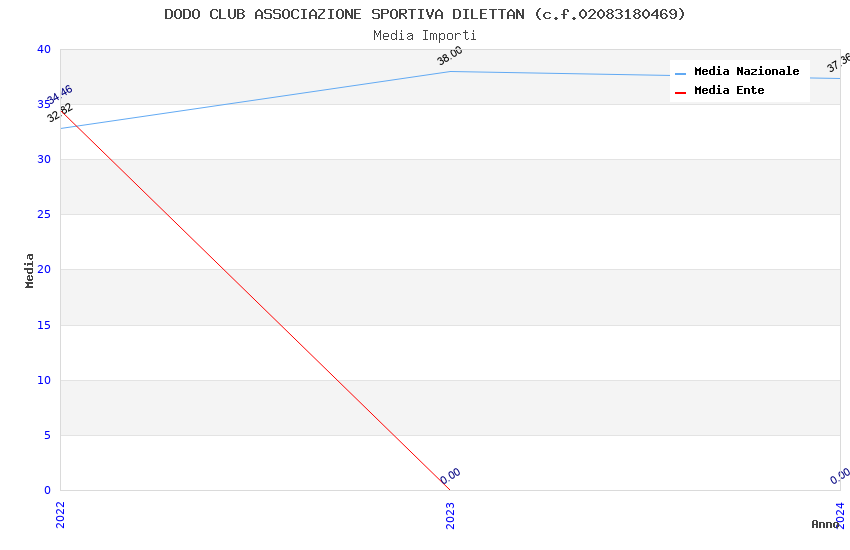The image size is (850, 550).
Task: Click the 40 y-axis tick label
Action: 44,49
